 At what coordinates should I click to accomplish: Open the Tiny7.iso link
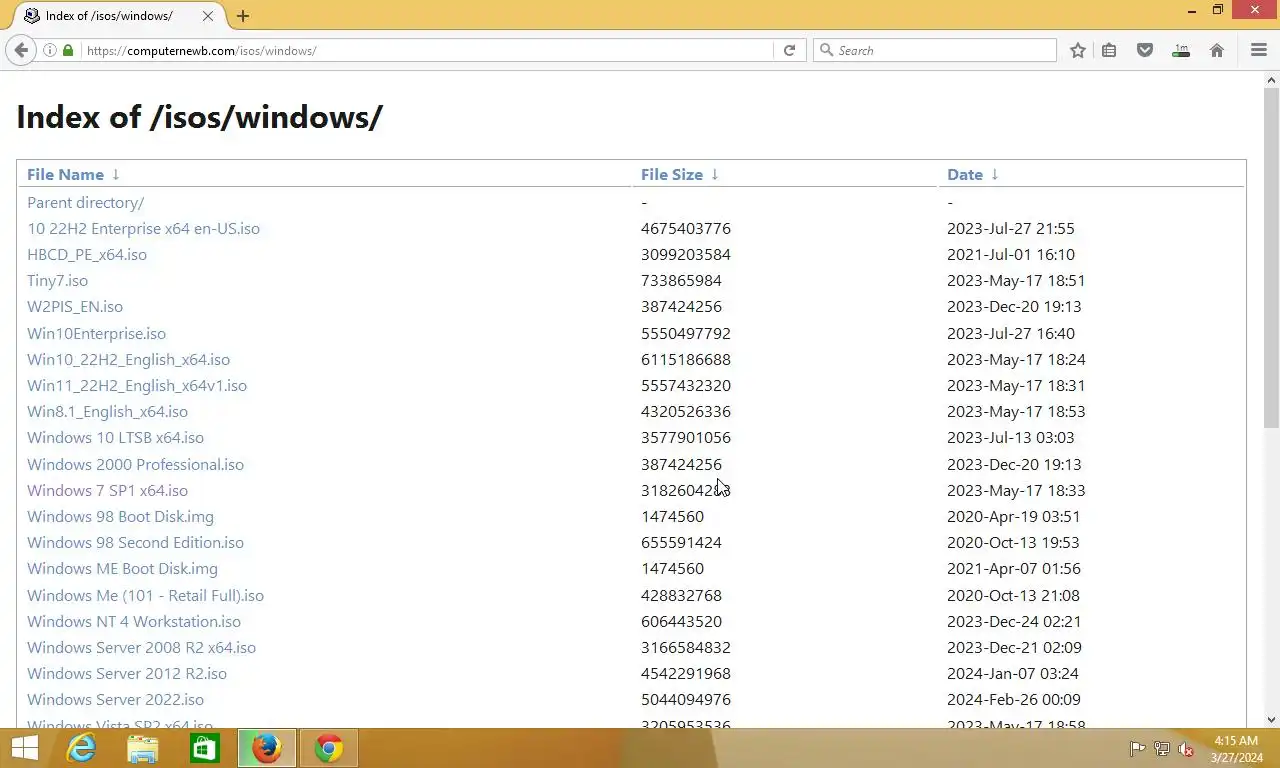[57, 280]
